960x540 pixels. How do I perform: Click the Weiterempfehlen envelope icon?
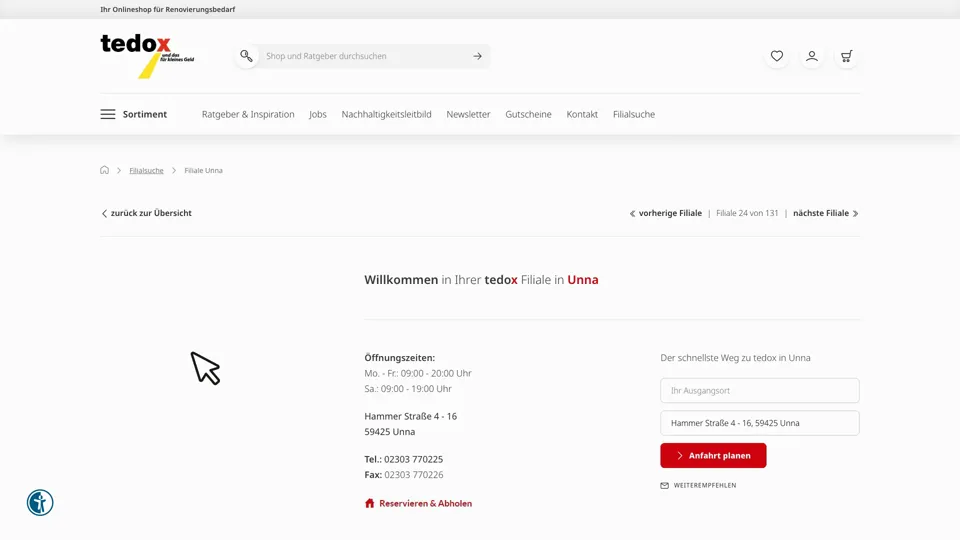coord(664,486)
